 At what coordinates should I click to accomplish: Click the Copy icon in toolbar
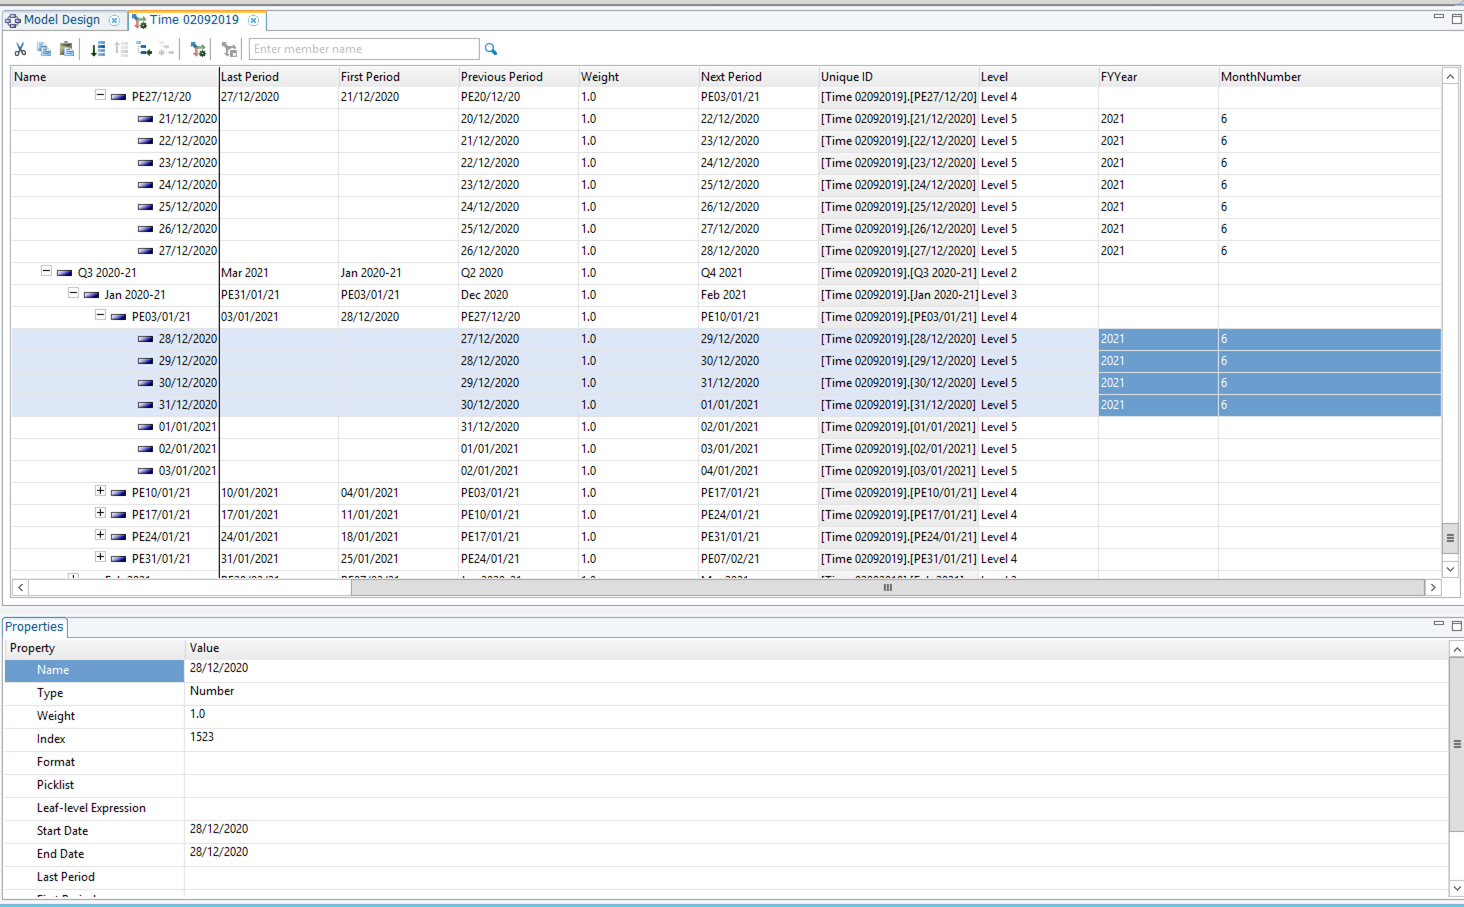(43, 49)
